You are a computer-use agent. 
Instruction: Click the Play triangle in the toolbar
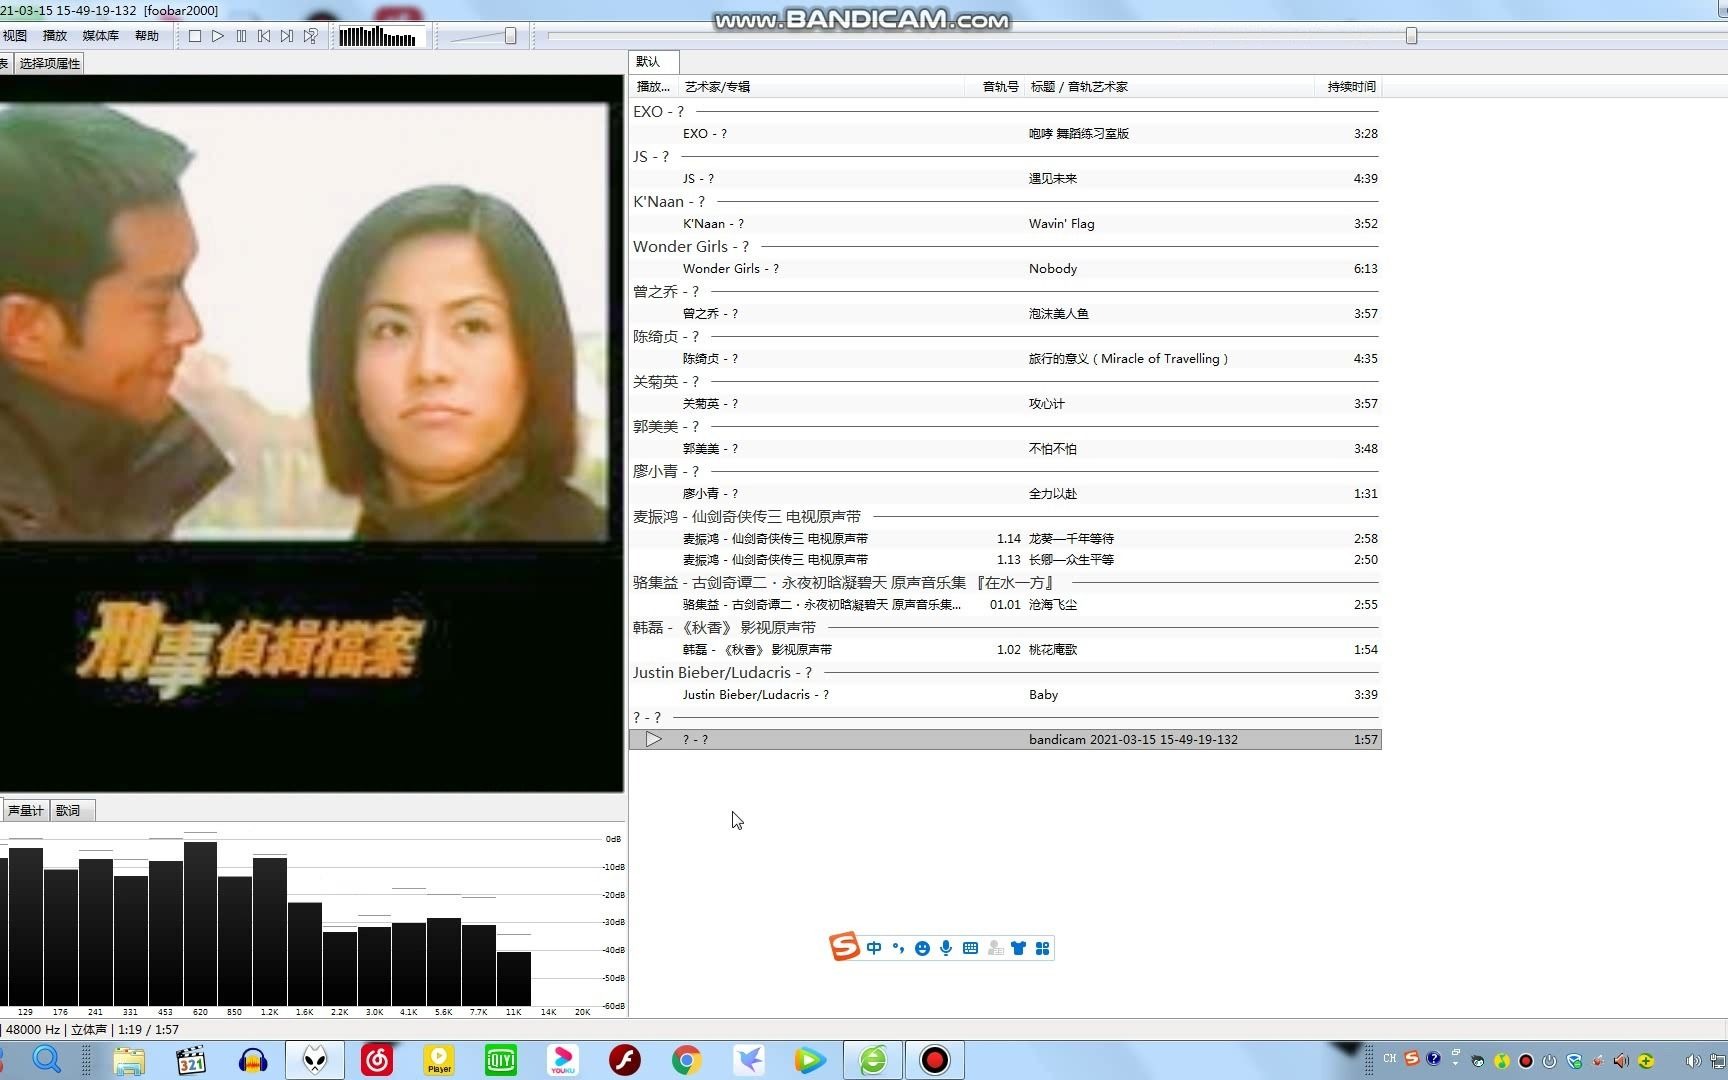tap(218, 36)
